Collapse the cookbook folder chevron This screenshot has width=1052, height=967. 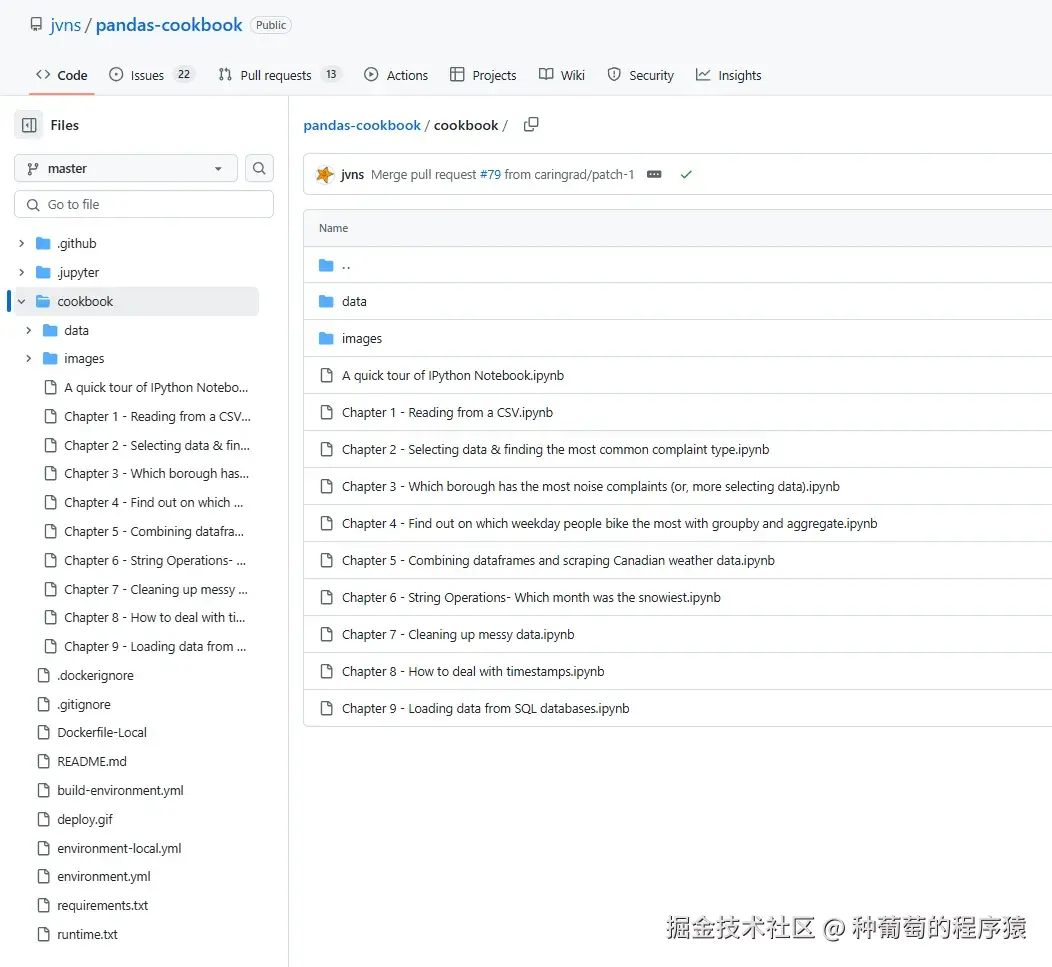click(21, 301)
